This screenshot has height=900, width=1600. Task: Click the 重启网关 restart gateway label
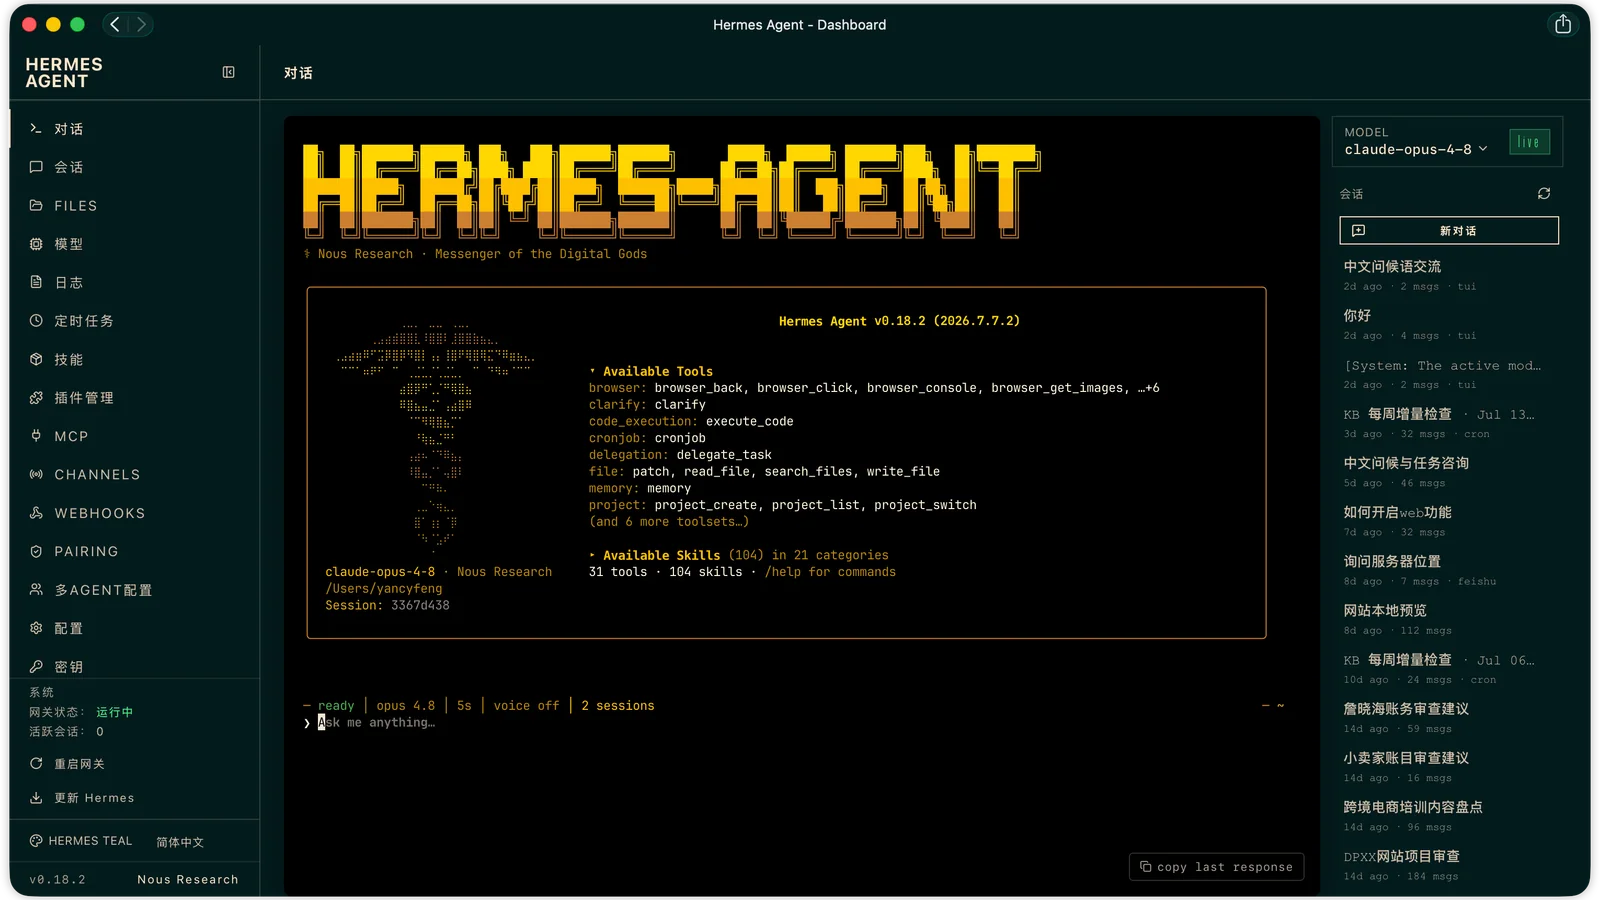[79, 764]
